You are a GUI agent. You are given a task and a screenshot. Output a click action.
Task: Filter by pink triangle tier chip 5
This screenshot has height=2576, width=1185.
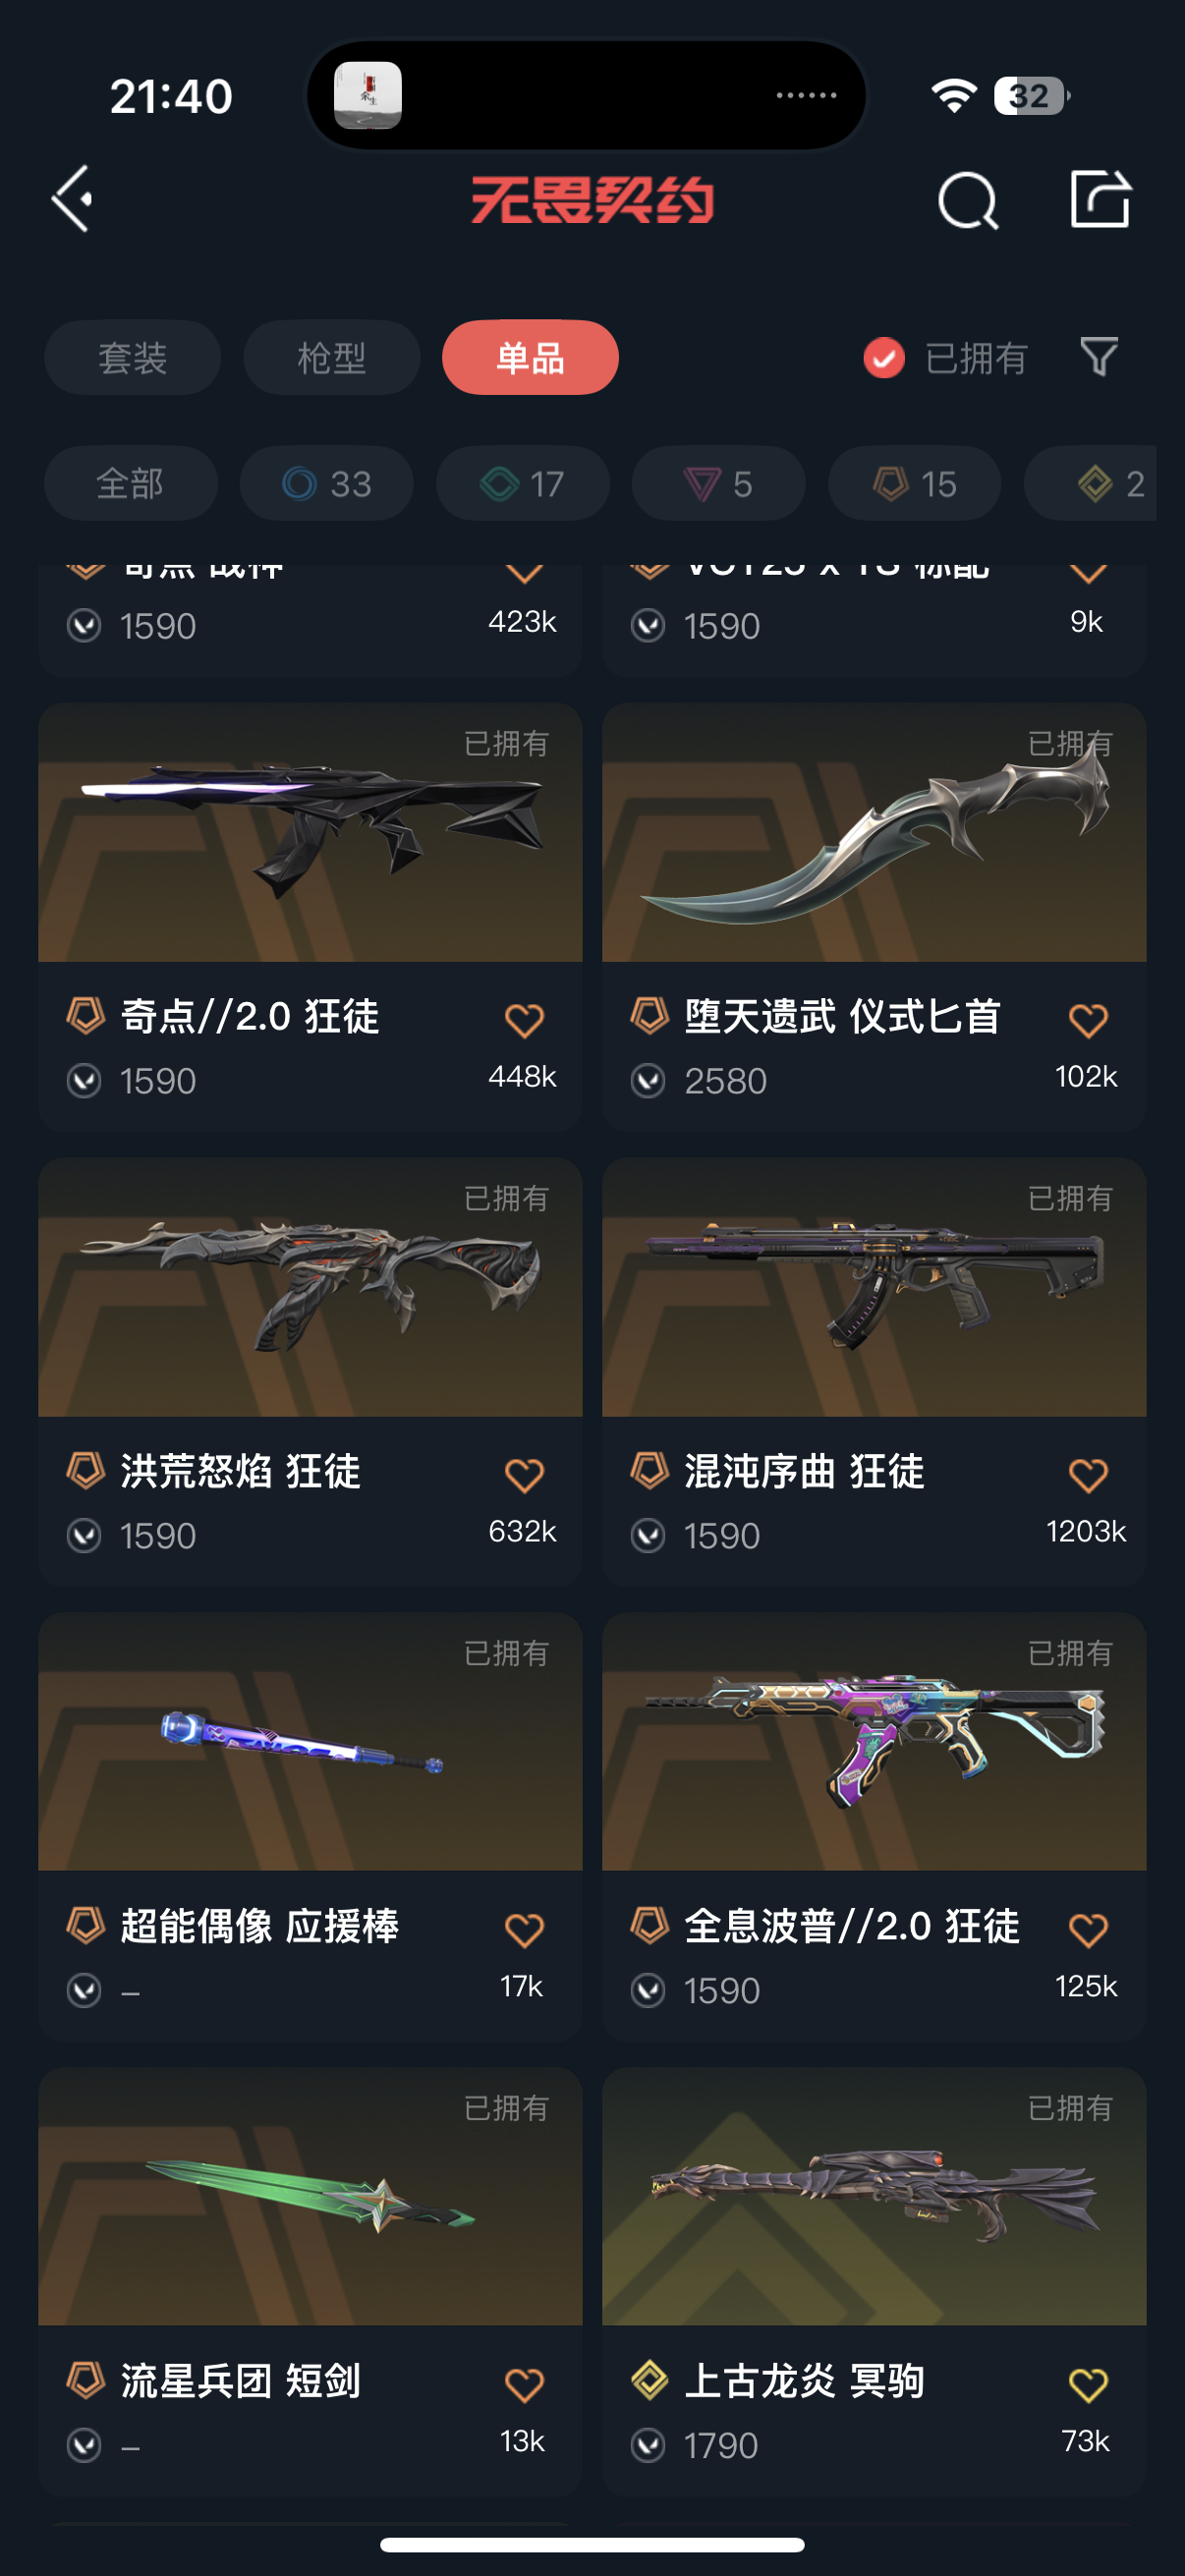718,483
